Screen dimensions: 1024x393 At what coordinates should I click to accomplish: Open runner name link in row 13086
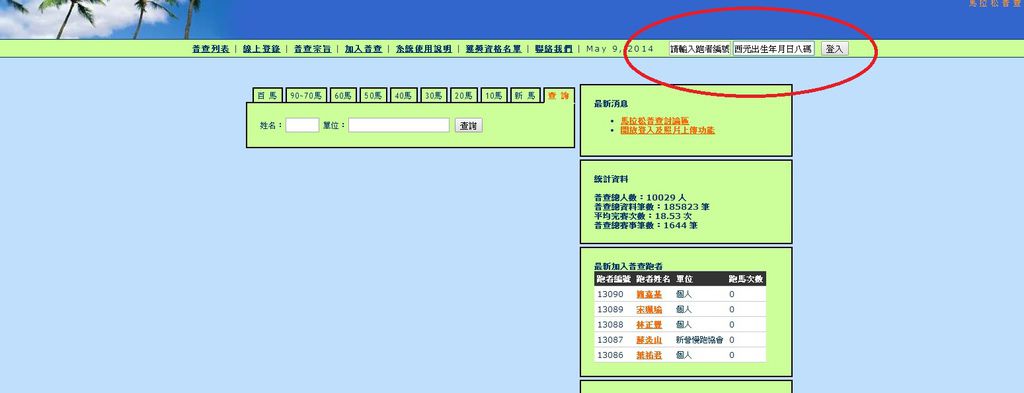[649, 355]
